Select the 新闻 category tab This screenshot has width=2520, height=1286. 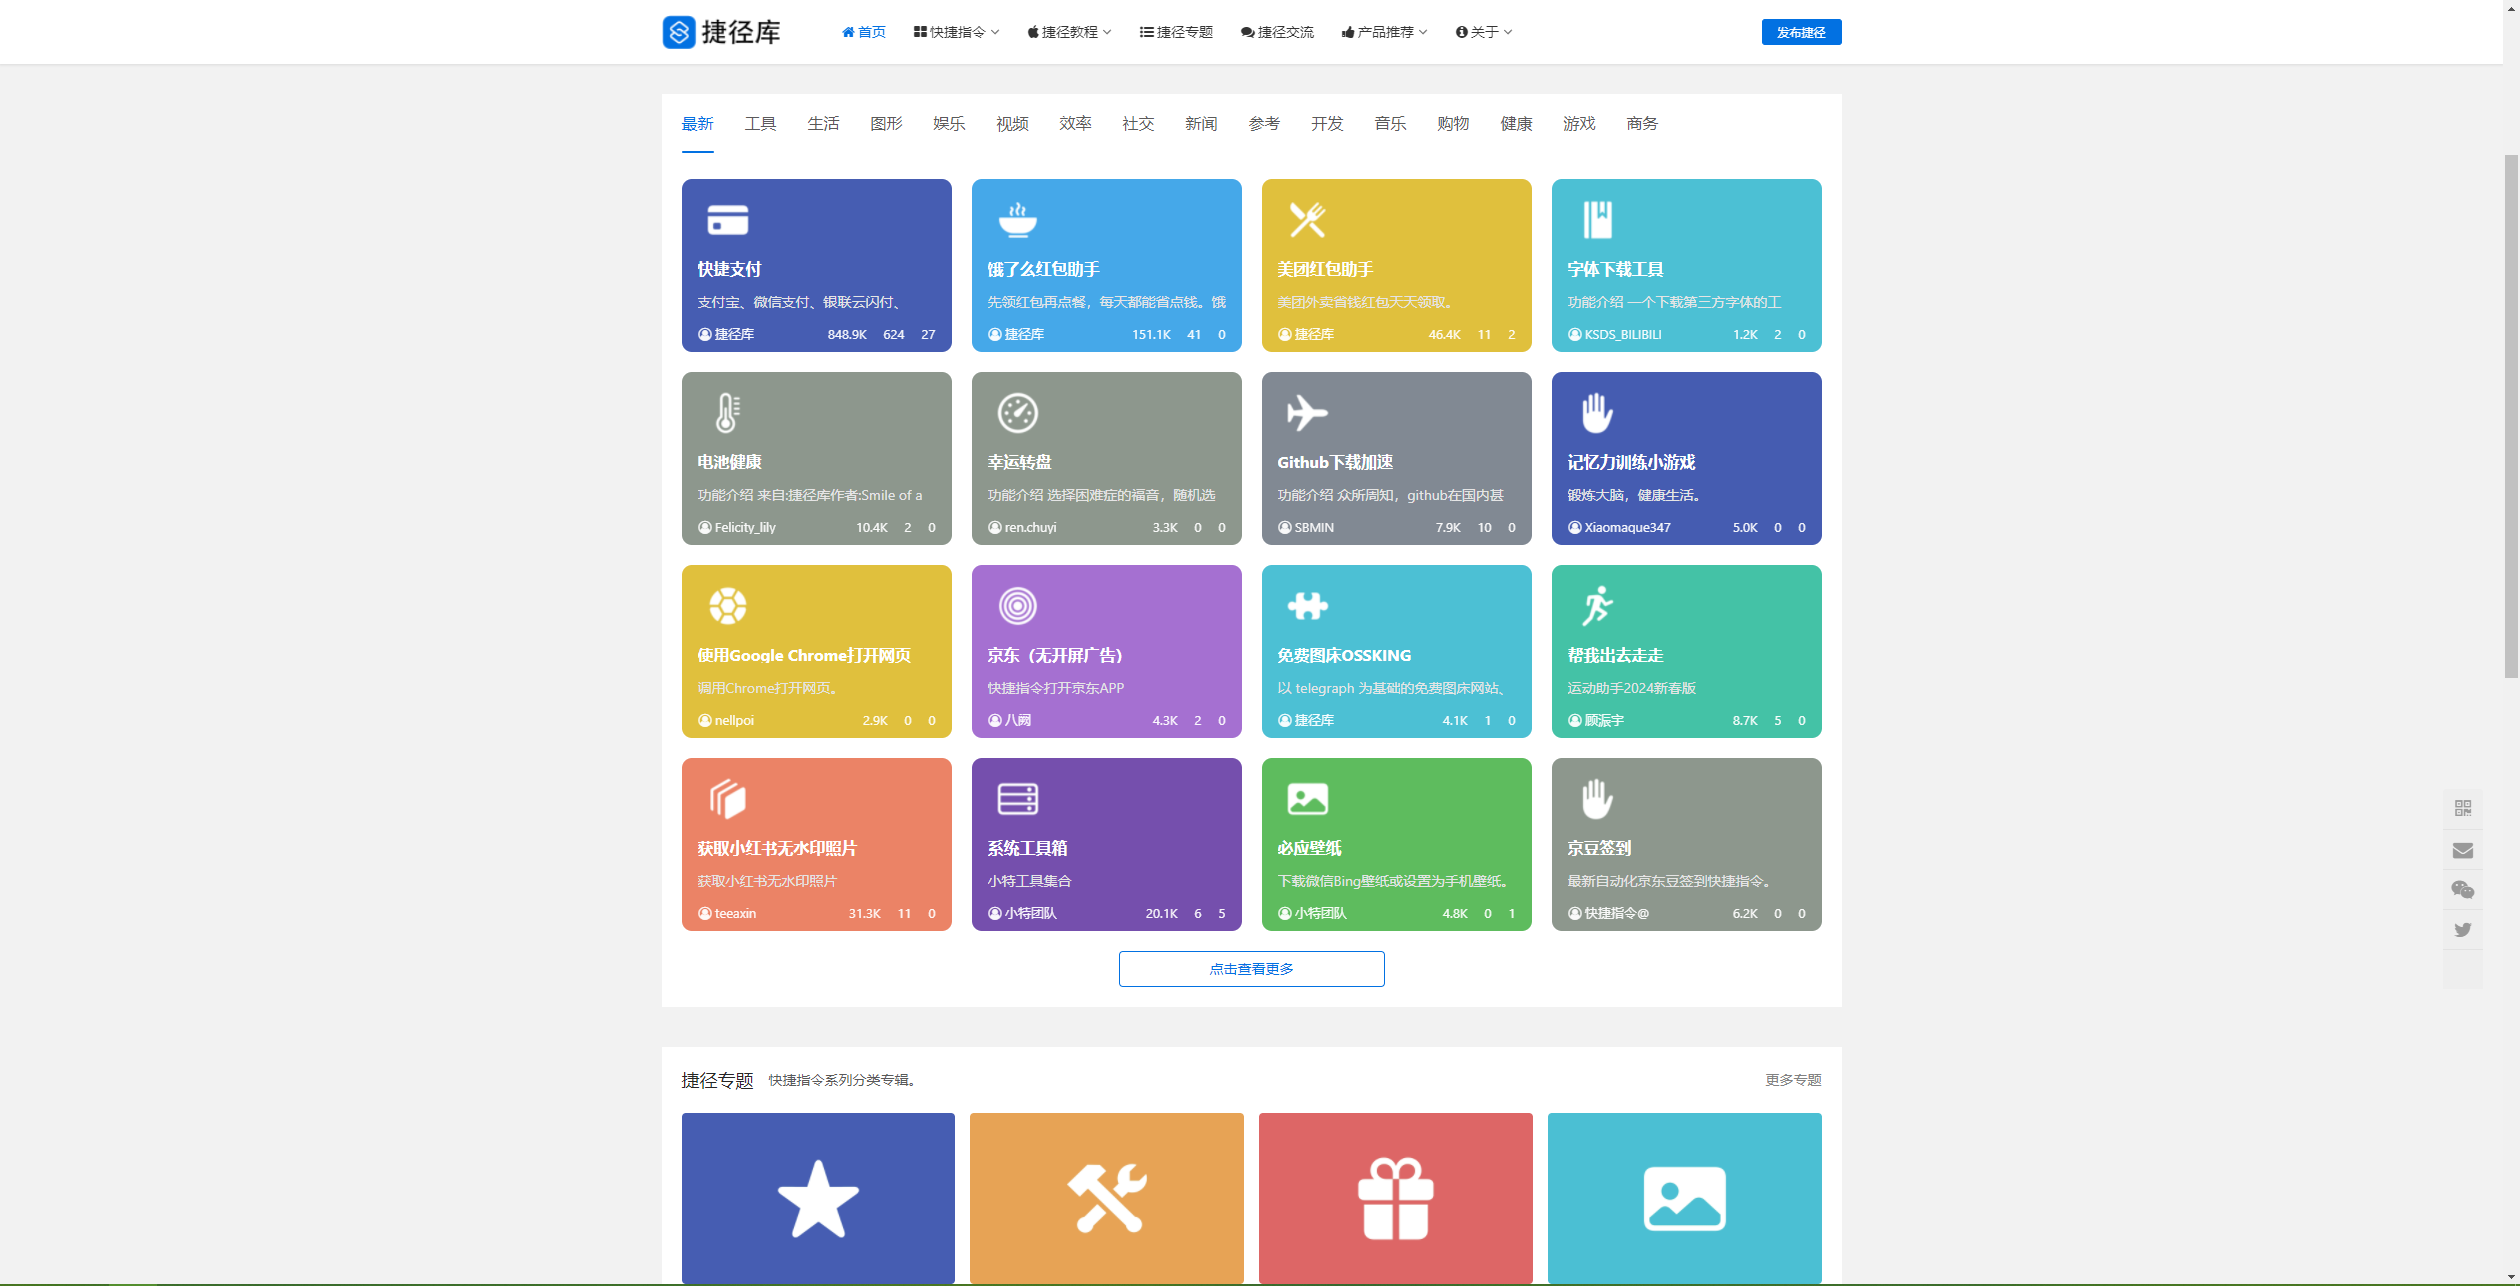[x=1201, y=124]
